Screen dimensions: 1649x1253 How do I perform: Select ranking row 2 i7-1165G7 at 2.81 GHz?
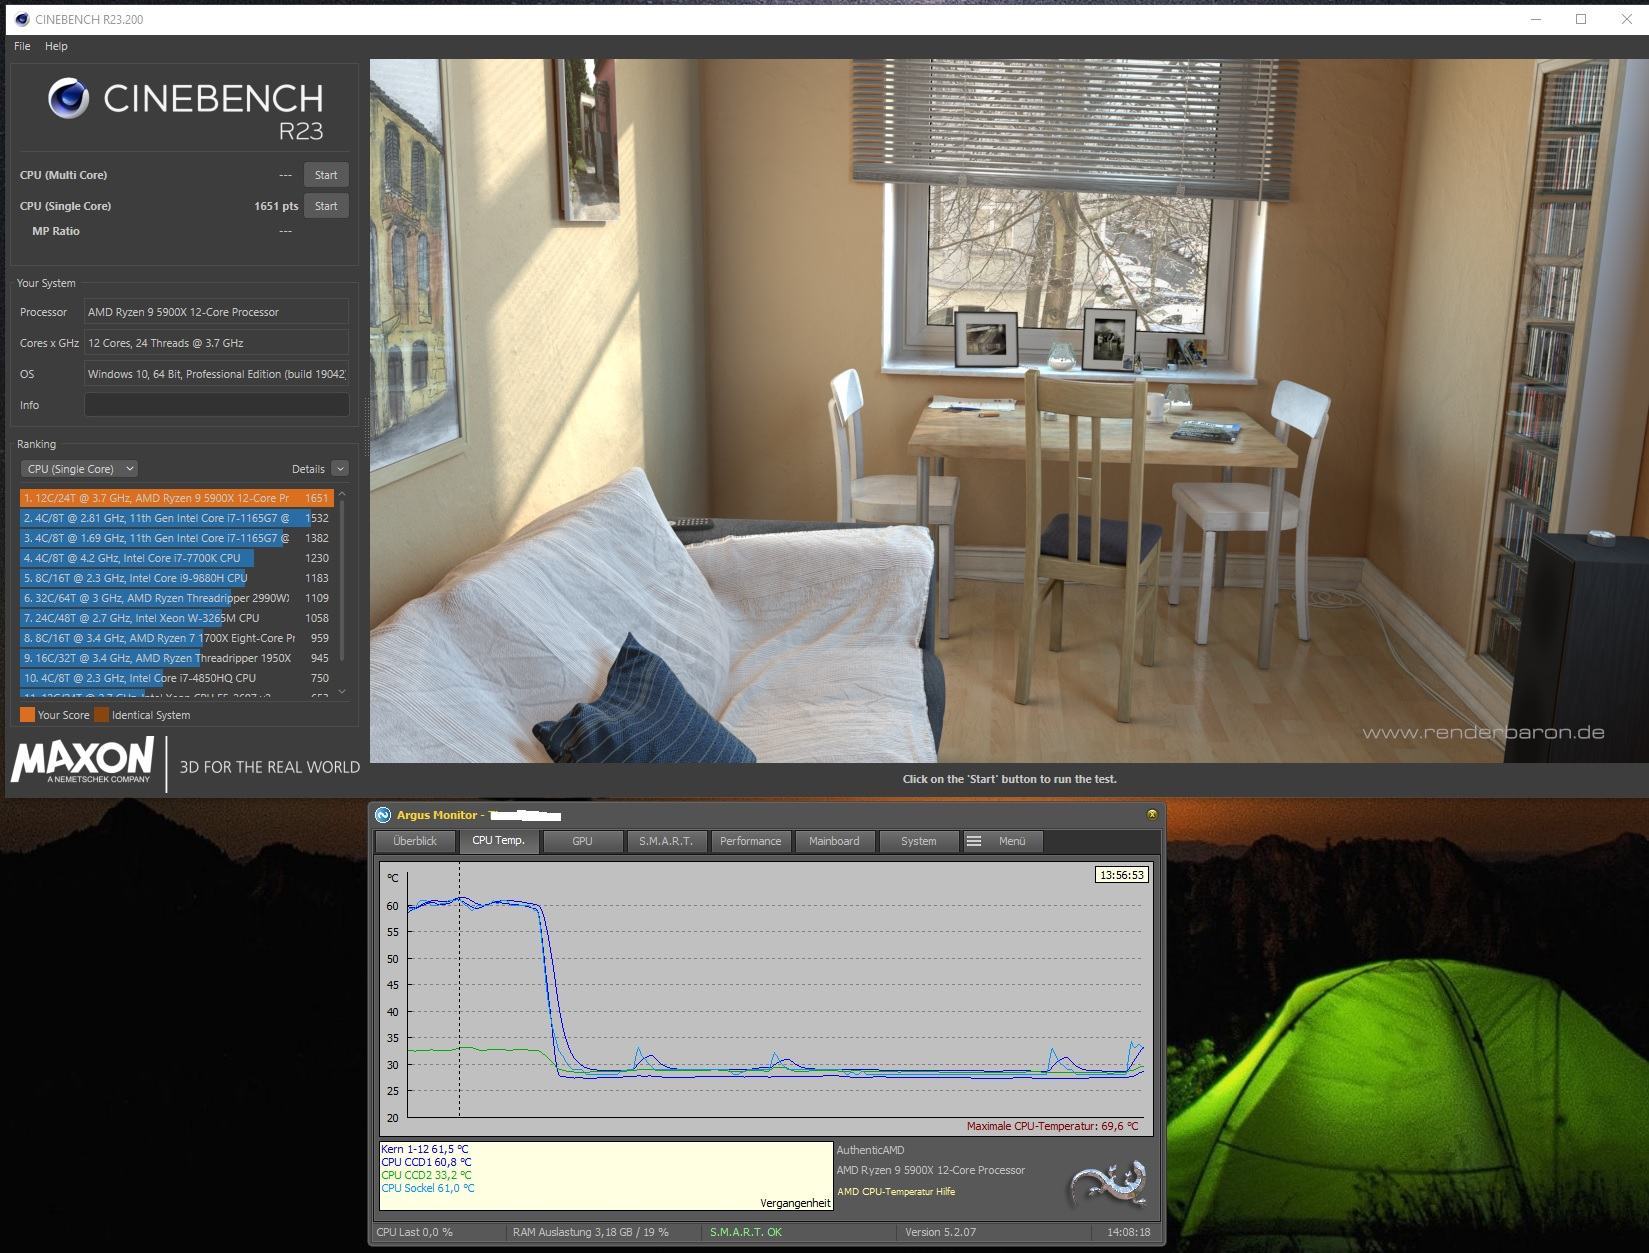[x=176, y=518]
